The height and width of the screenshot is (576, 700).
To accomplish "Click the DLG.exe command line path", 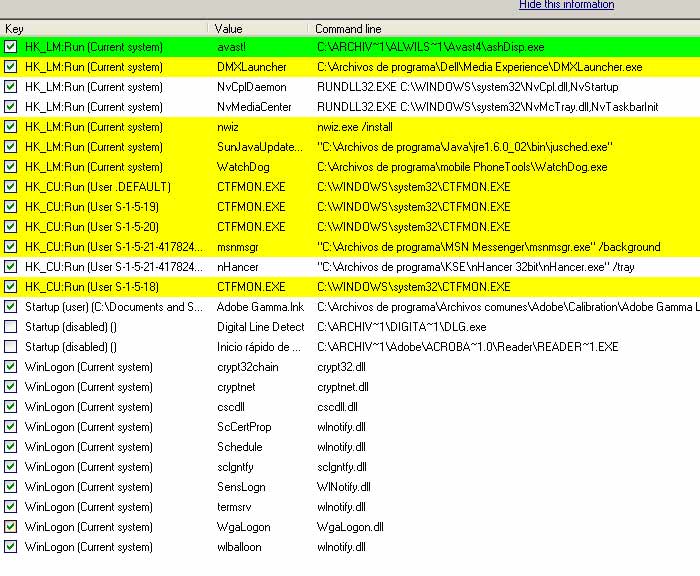I will 401,327.
